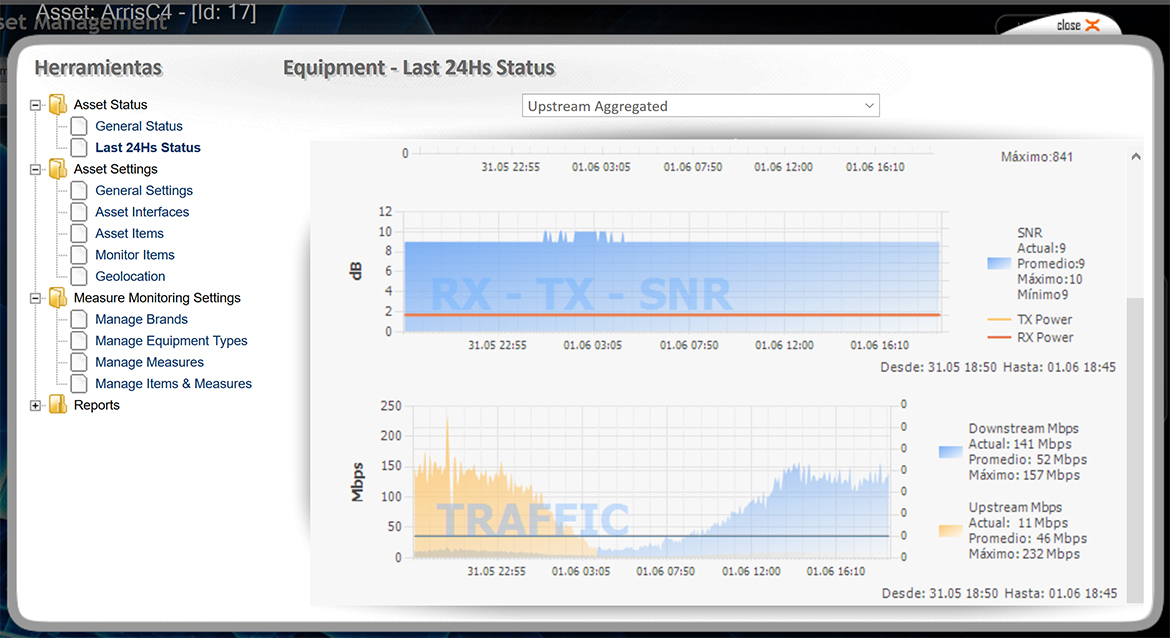Click the Upstream Mbps orange legend swatch
The image size is (1170, 638).
[x=951, y=531]
